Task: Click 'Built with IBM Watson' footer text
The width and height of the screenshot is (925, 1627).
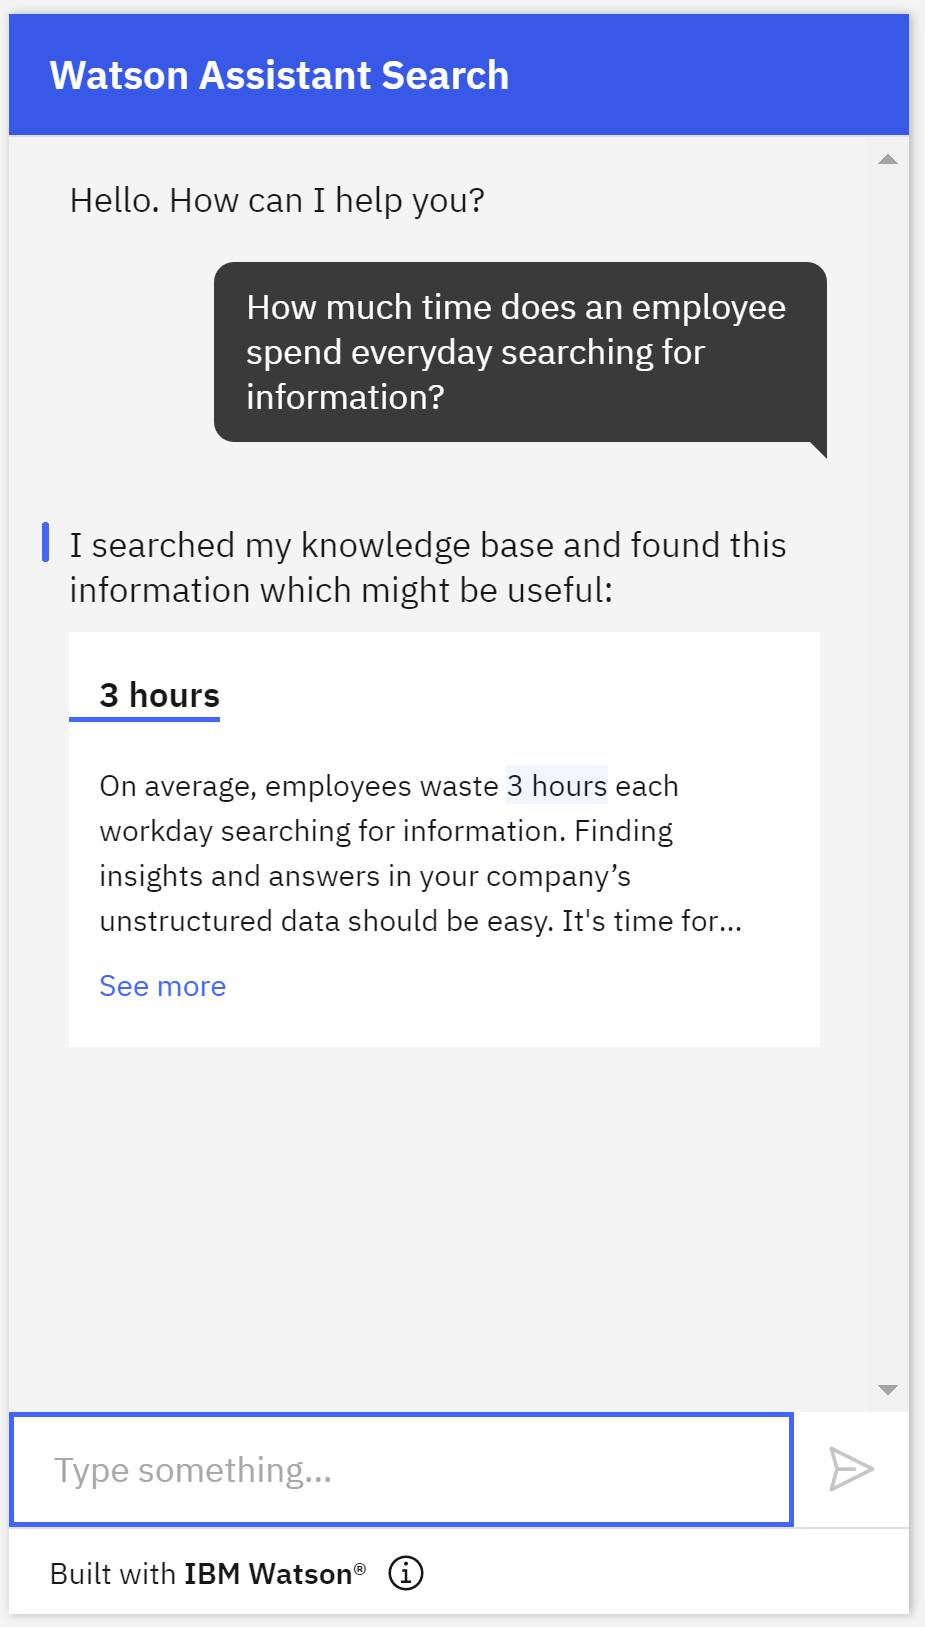Action: click(205, 1572)
